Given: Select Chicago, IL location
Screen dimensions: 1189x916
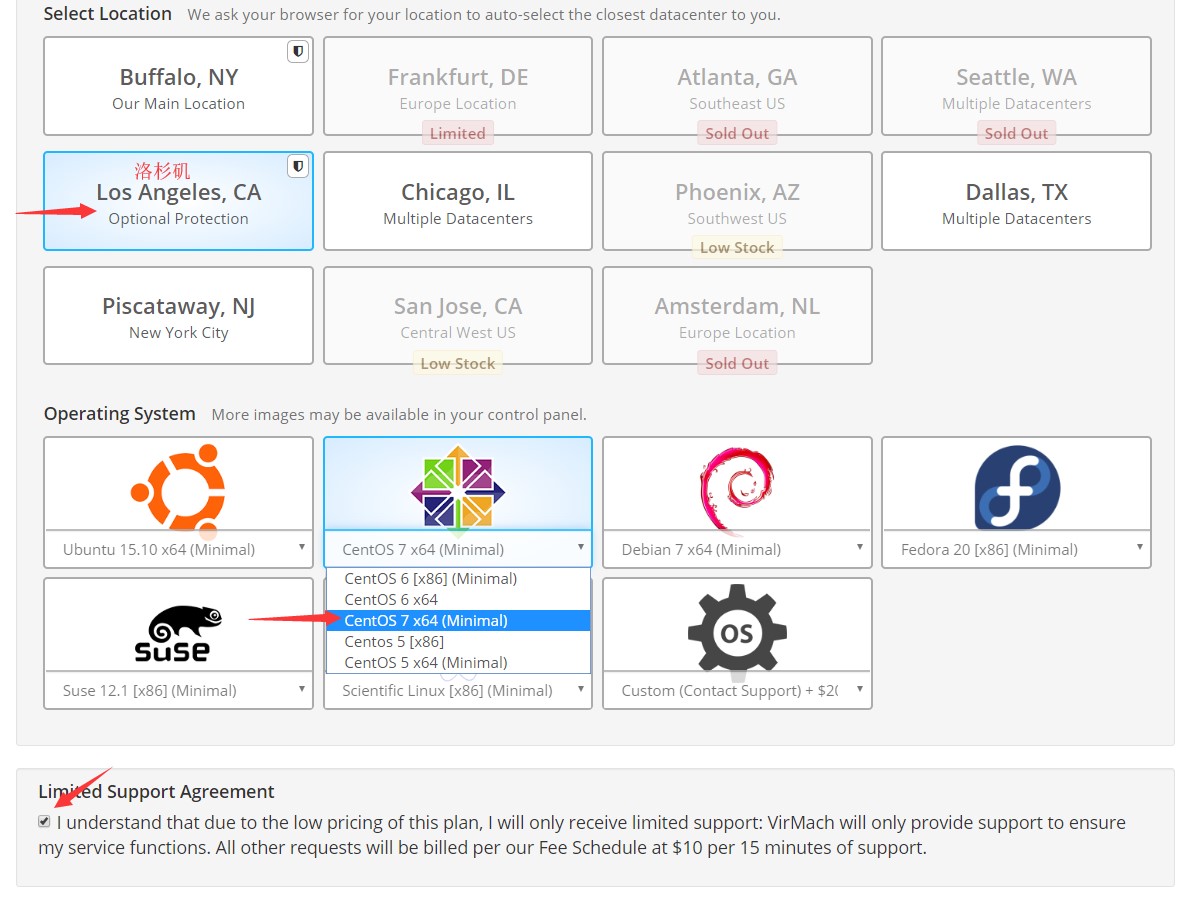Looking at the screenshot, I should 458,201.
